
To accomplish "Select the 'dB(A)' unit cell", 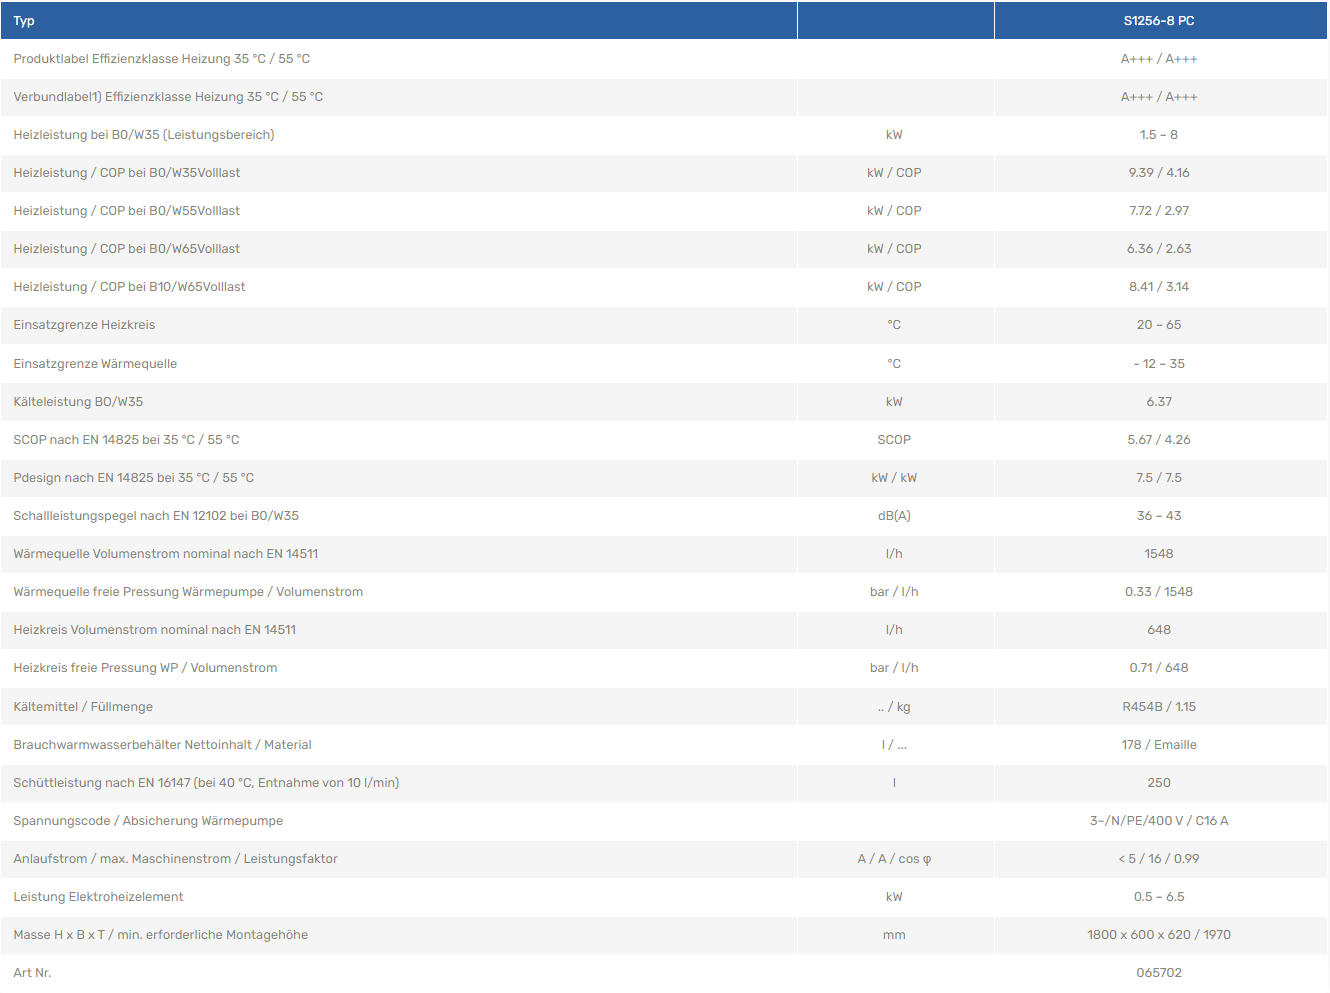I will [894, 516].
